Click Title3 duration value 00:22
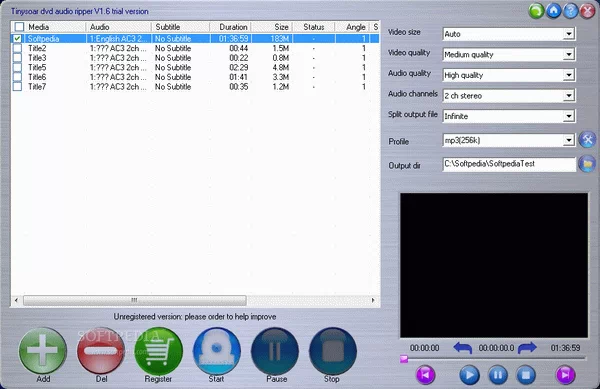 tap(239, 58)
